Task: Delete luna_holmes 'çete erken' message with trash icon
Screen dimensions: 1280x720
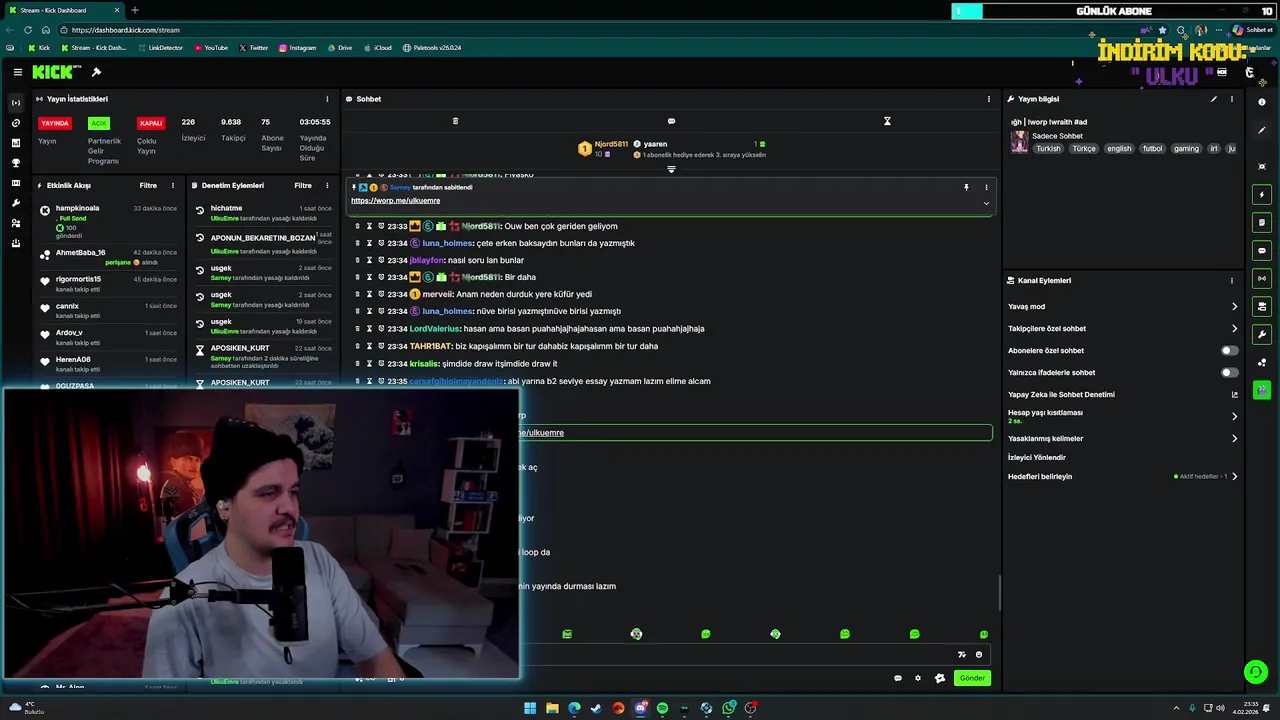Action: pyautogui.click(x=358, y=243)
